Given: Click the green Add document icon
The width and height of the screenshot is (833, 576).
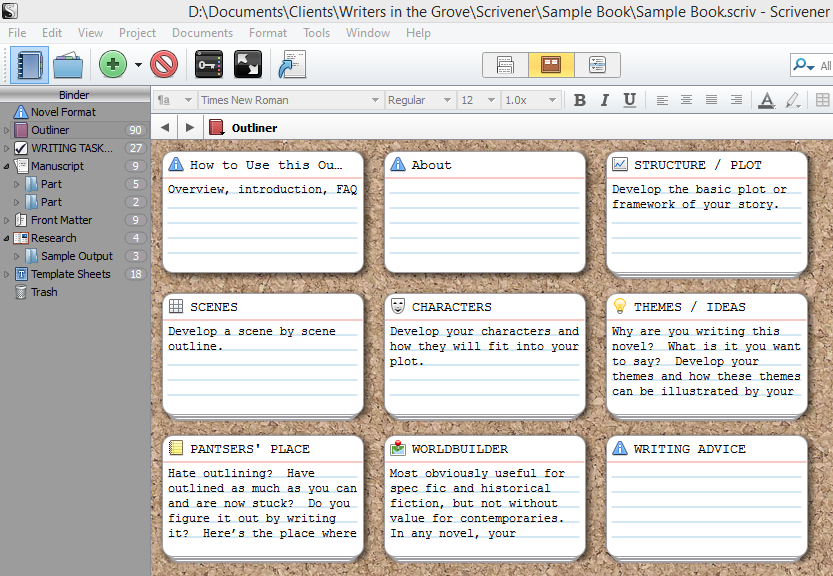Looking at the screenshot, I should coord(113,66).
